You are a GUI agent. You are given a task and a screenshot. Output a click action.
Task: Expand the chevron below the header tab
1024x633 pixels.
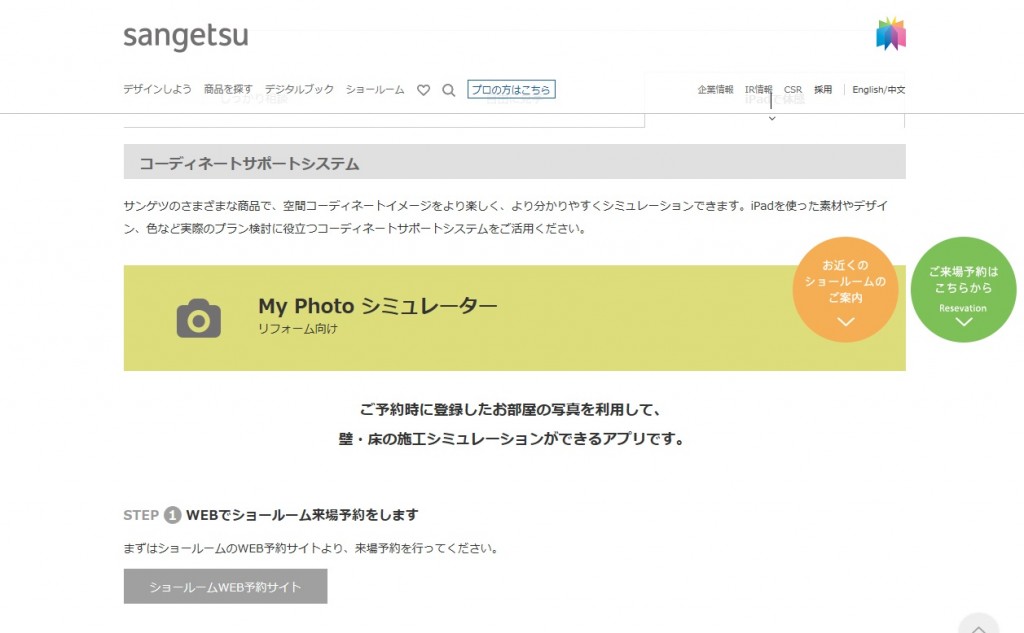pos(772,118)
